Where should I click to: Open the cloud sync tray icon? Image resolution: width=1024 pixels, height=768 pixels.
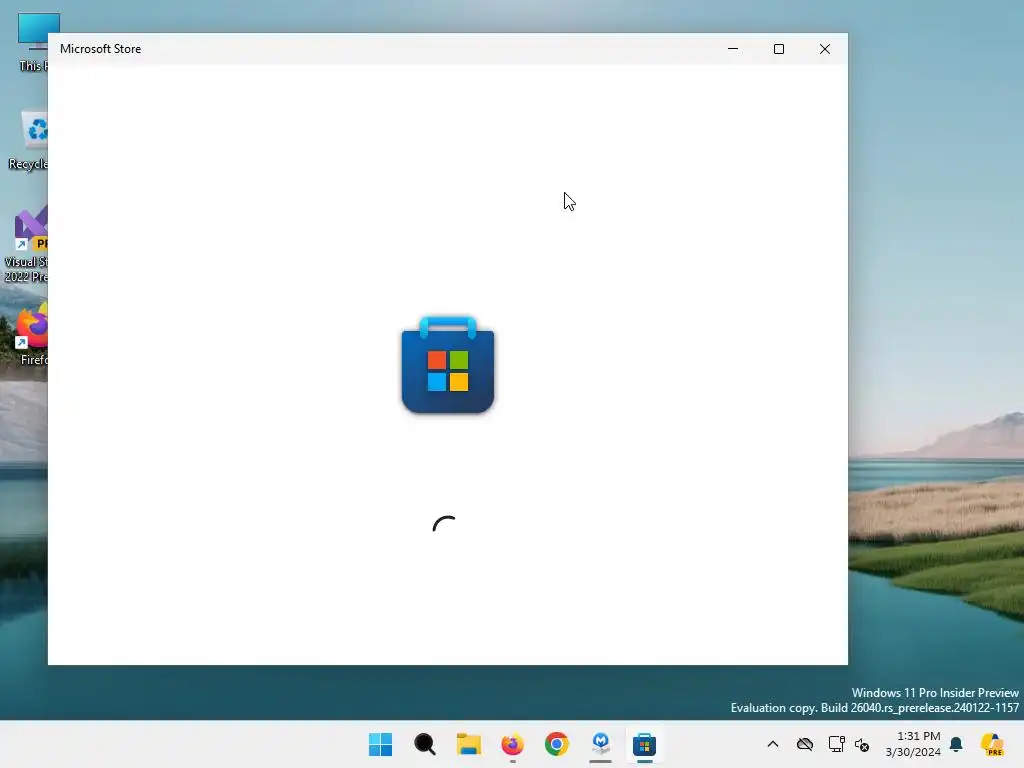point(805,744)
